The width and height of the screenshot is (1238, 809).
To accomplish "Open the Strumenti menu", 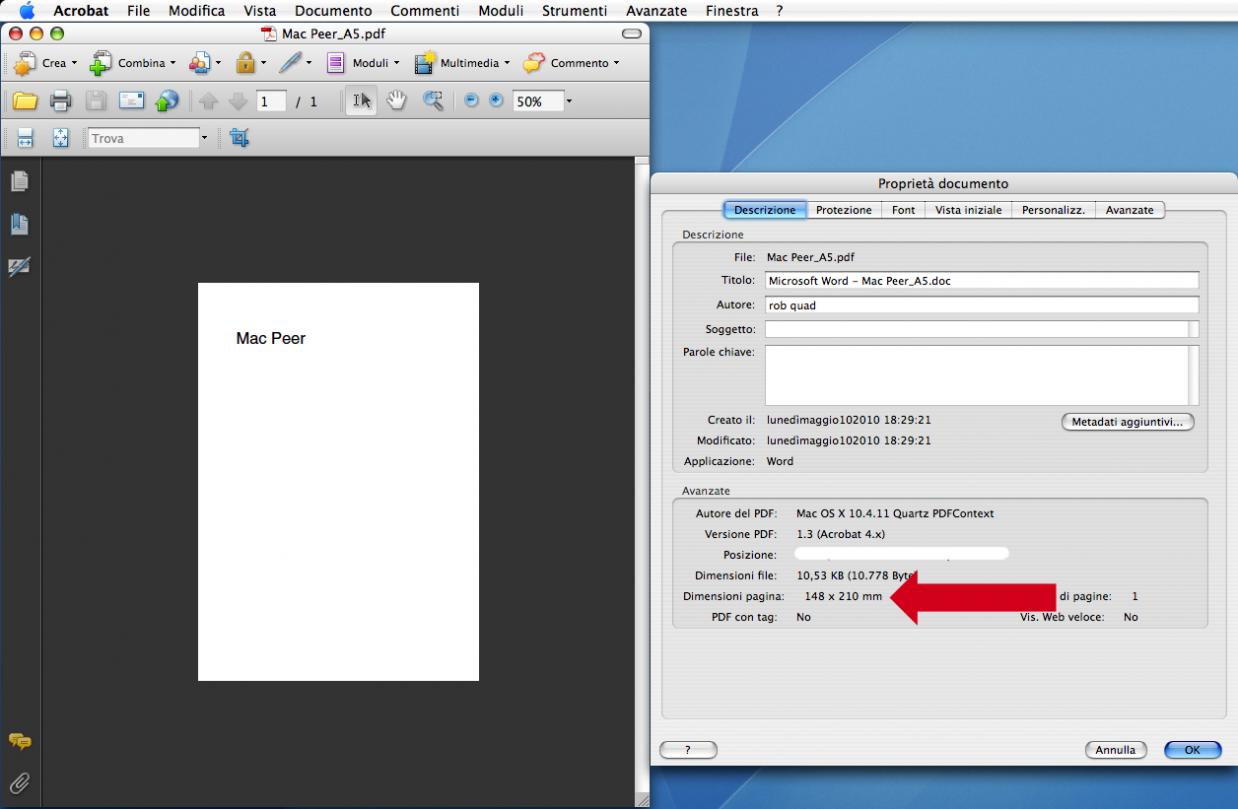I will tap(574, 11).
